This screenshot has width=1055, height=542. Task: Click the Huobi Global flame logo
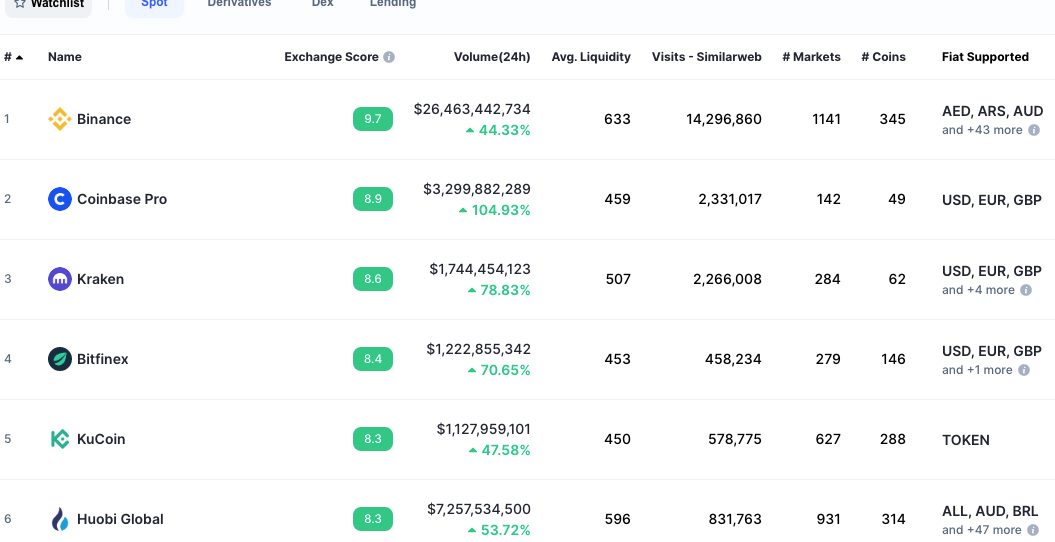pyautogui.click(x=60, y=519)
